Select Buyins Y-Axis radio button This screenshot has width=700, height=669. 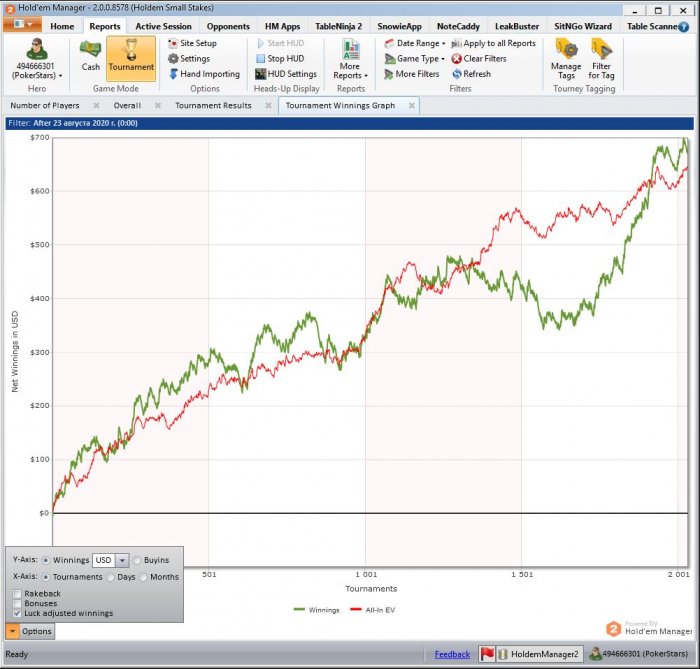tap(137, 560)
